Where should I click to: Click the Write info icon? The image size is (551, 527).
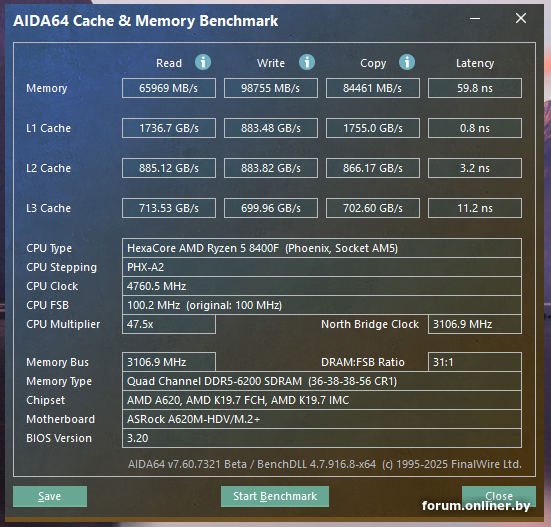307,62
